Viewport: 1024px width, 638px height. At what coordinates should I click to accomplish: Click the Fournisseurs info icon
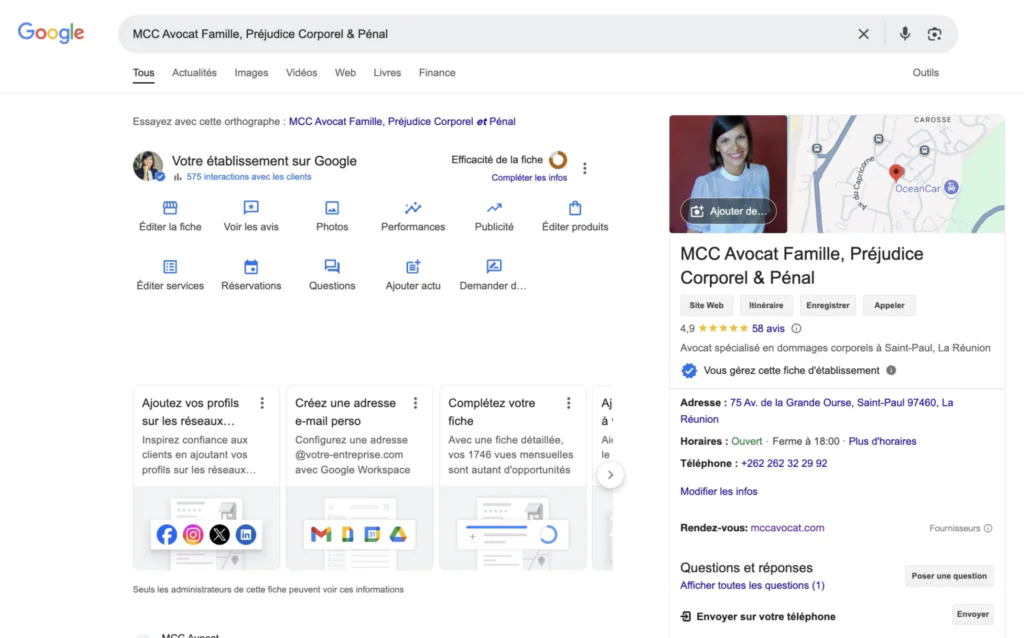(x=988, y=528)
